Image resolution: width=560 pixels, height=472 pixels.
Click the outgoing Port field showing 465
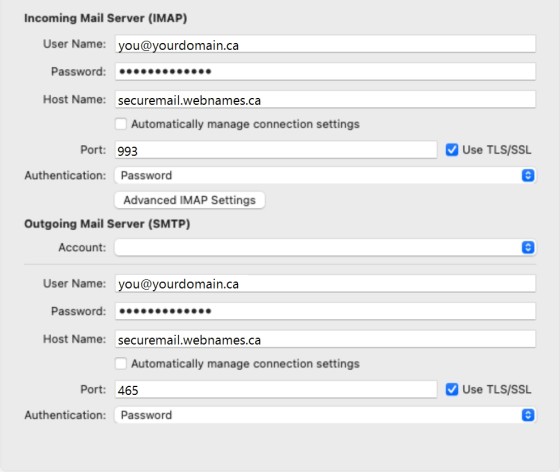(x=276, y=390)
